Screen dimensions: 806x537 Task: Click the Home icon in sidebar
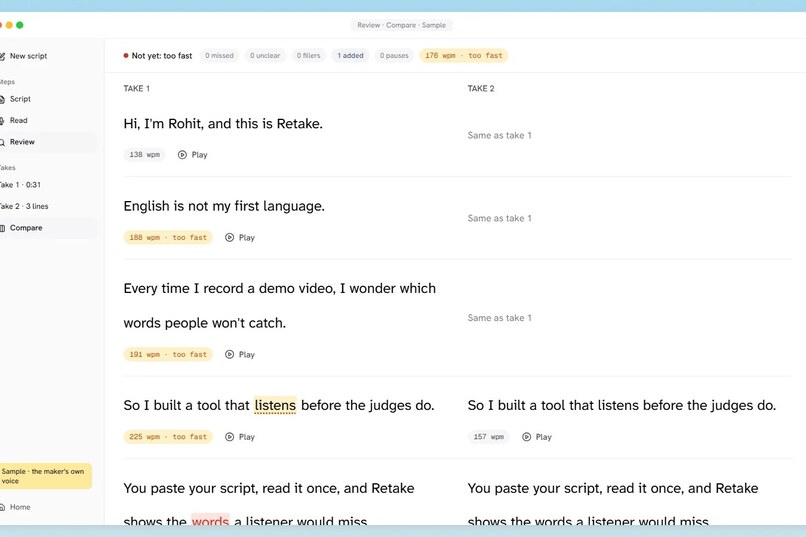click(x=2, y=507)
